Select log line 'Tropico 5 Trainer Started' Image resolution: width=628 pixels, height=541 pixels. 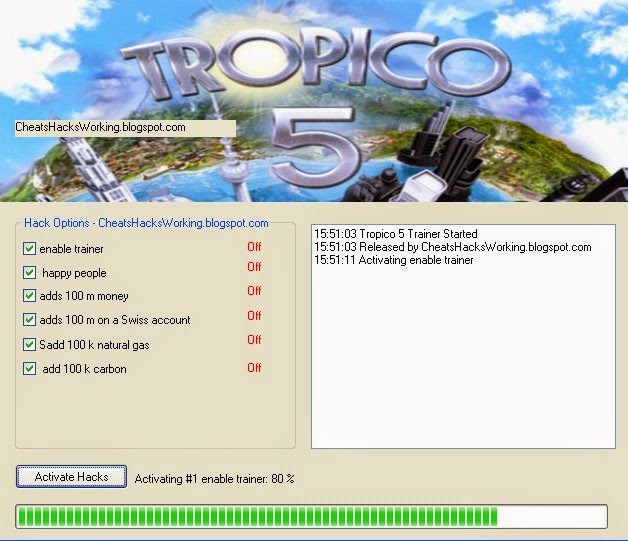coord(396,233)
